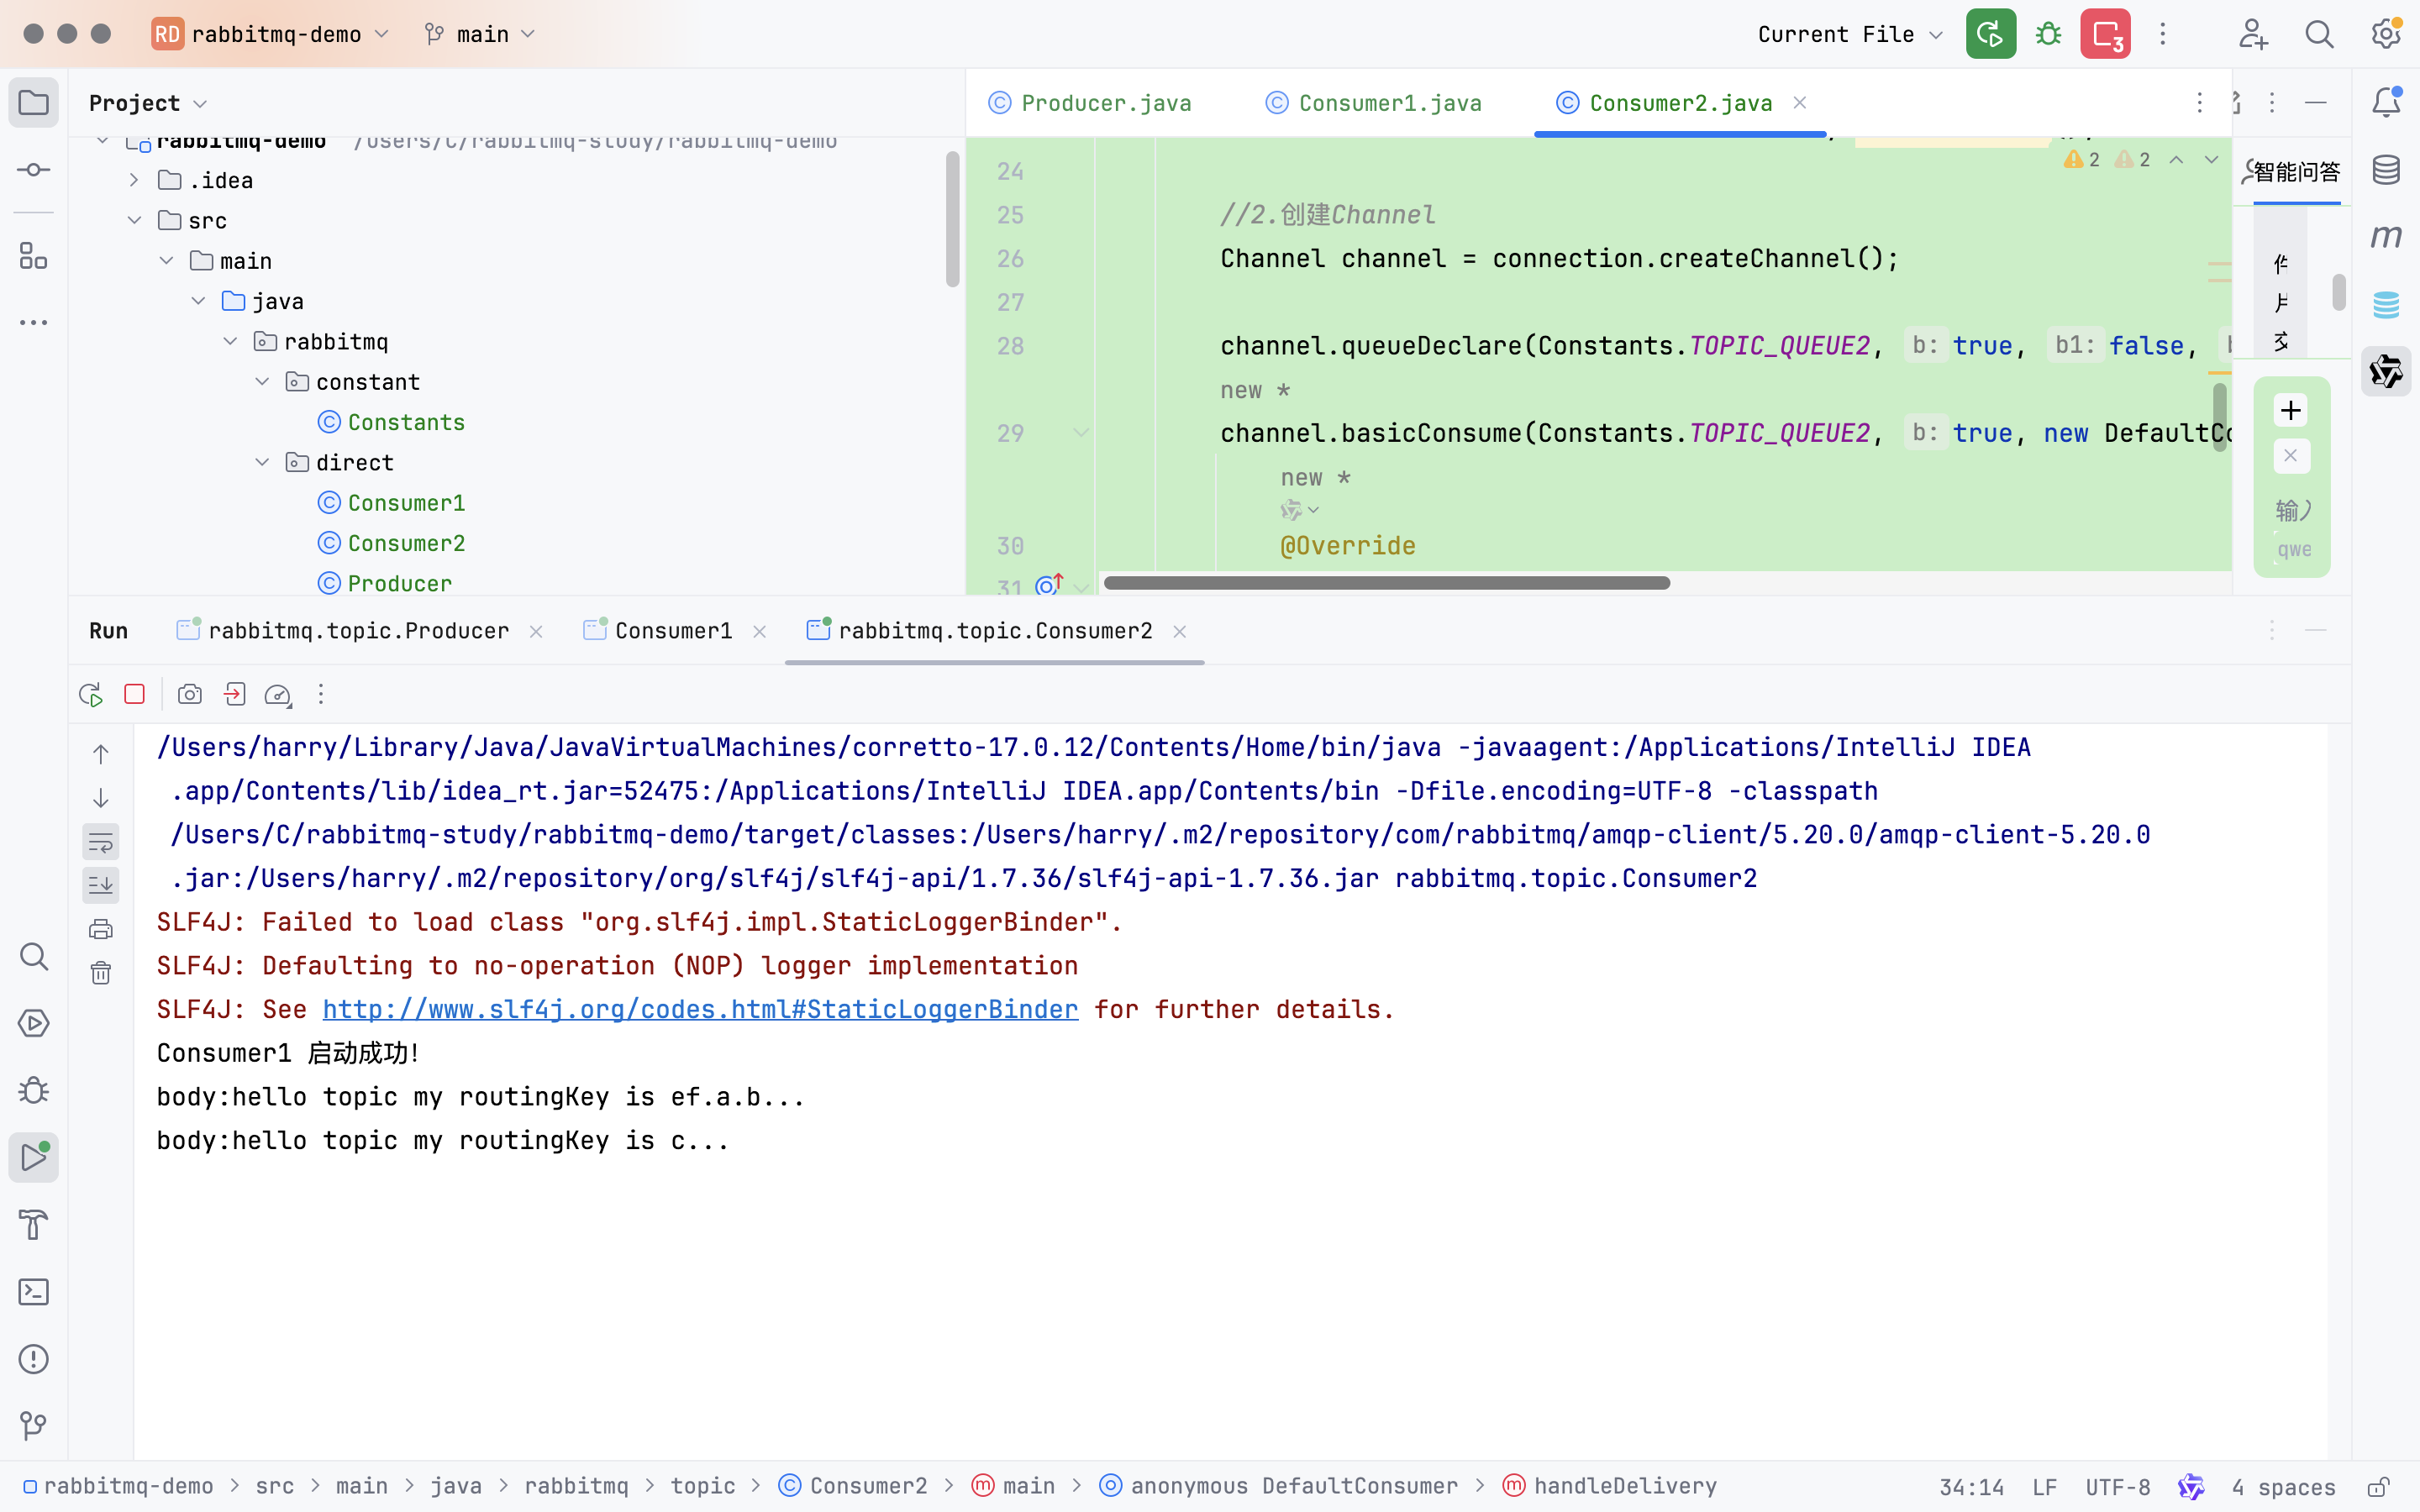Open the Database tool window icon

2386,170
